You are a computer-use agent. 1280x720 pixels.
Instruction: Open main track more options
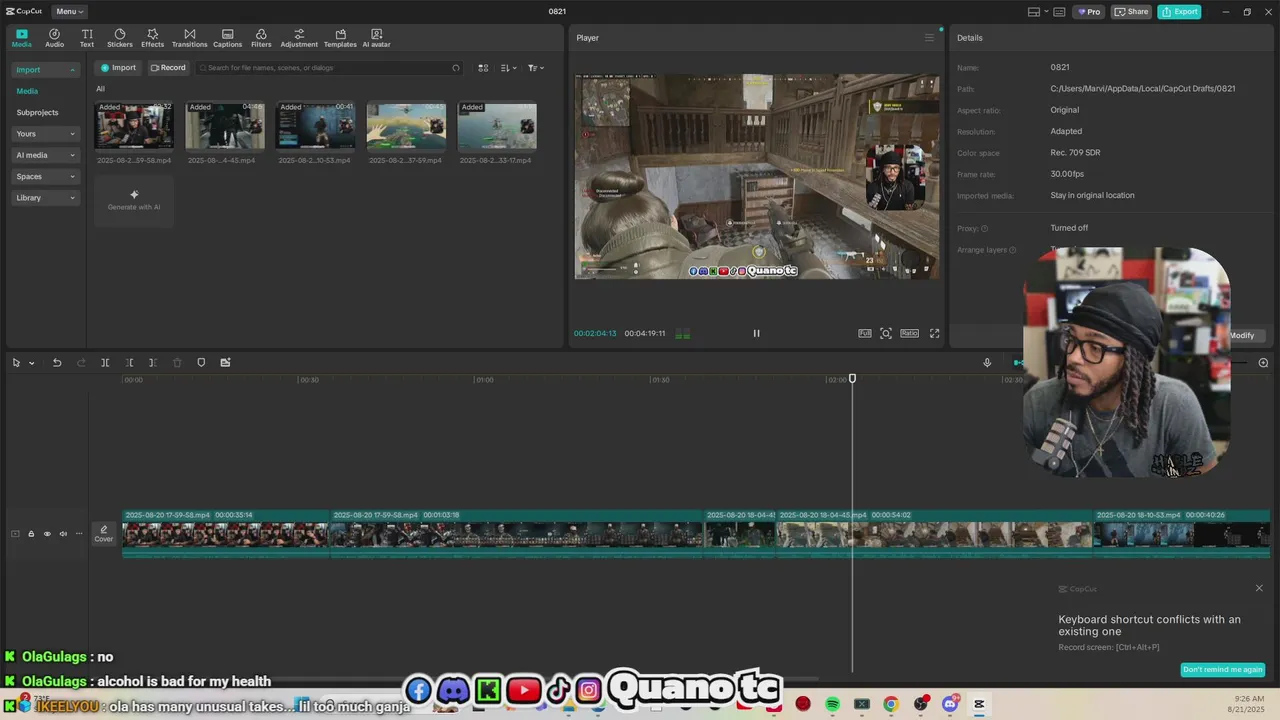[x=79, y=534]
